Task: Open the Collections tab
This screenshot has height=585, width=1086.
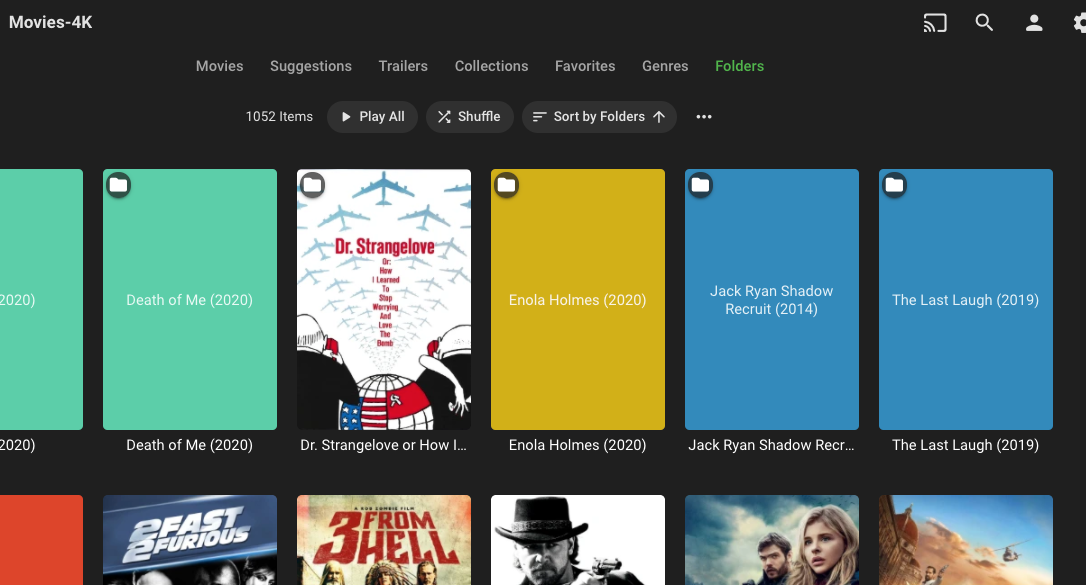Action: click(x=491, y=66)
